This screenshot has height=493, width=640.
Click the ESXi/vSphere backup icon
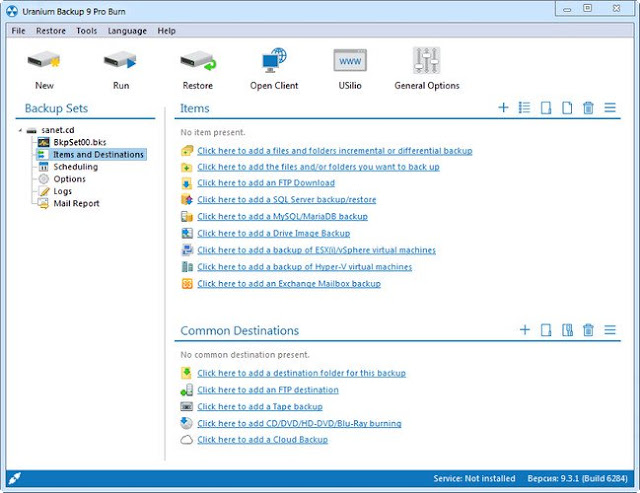187,250
